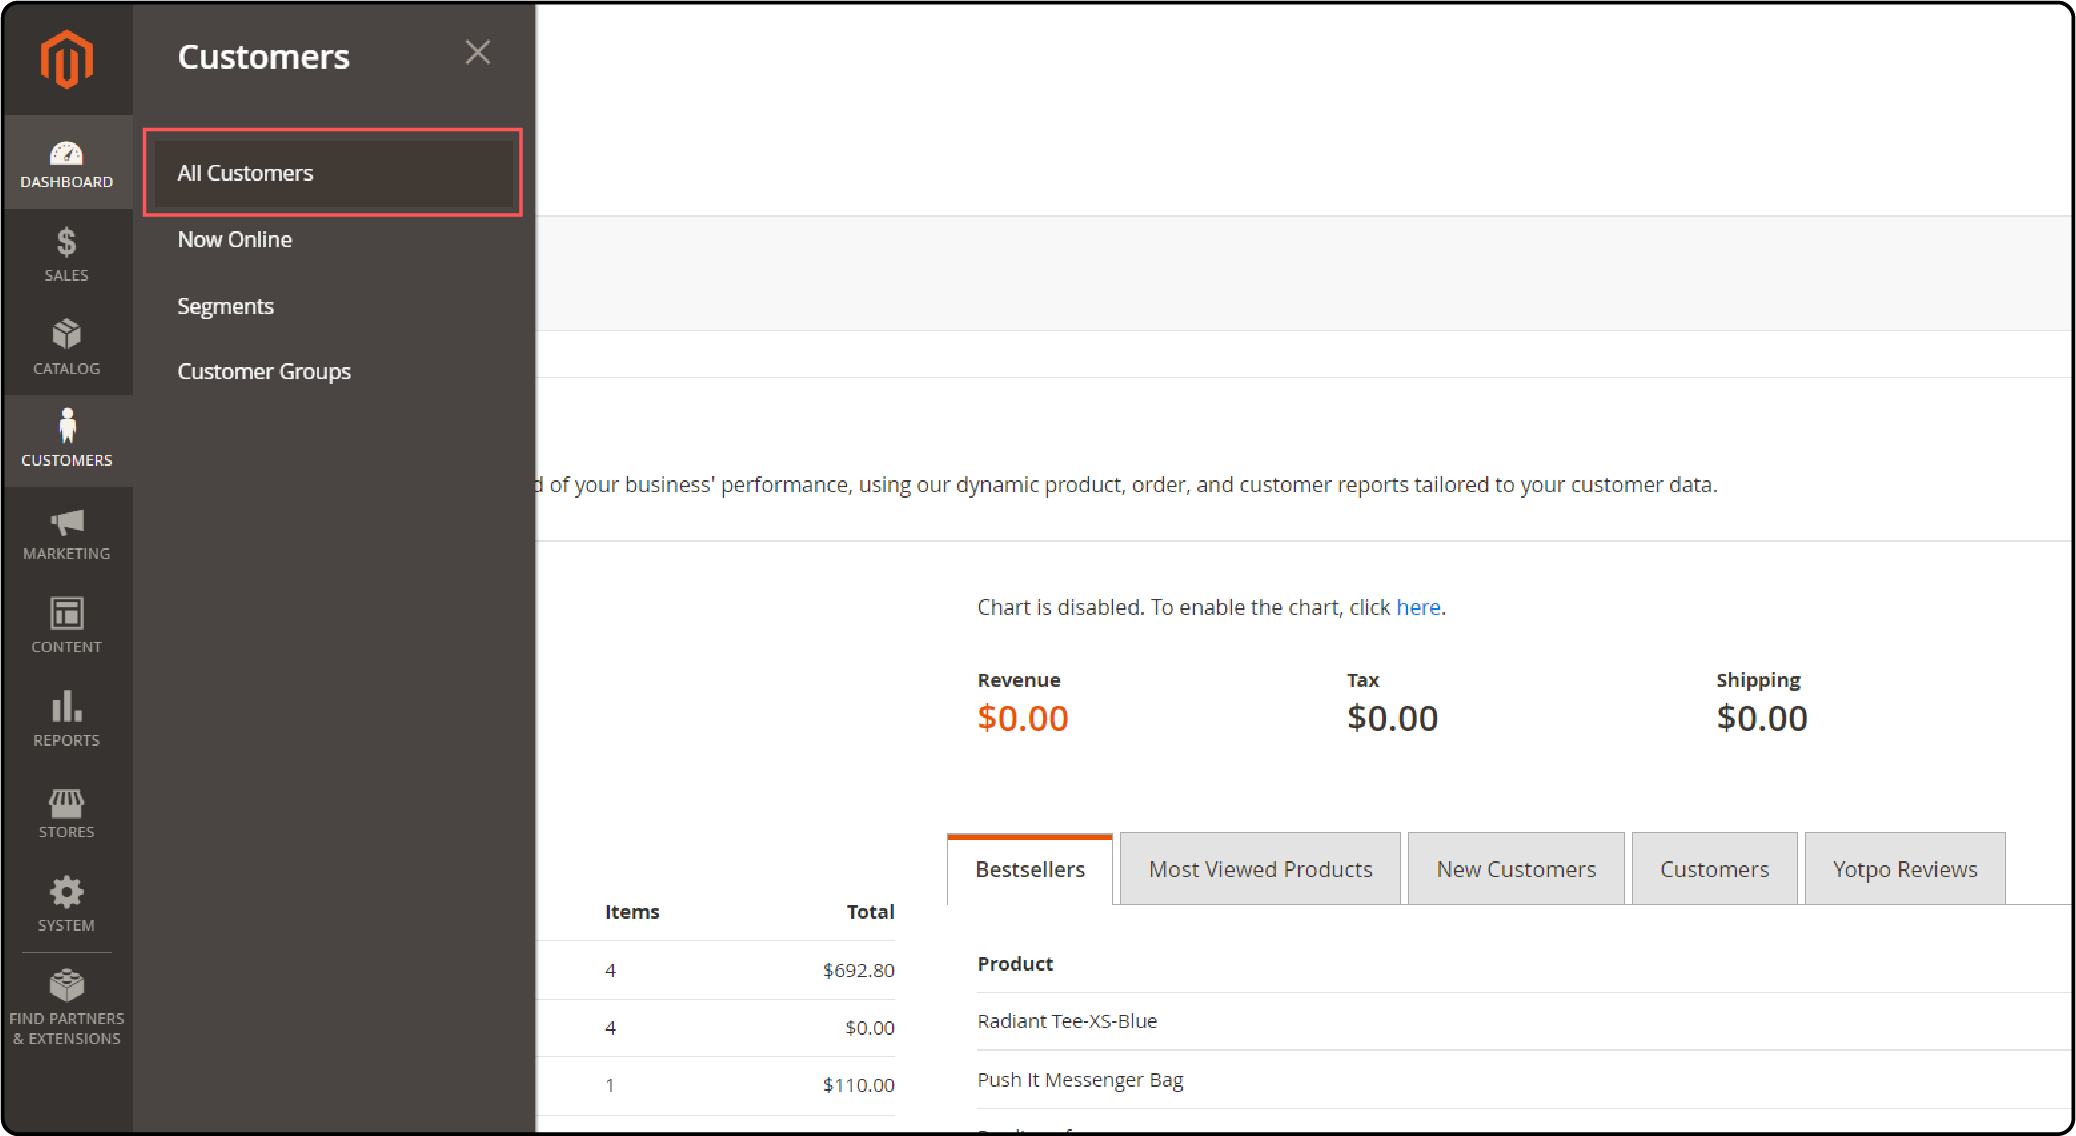Click the $692.80 total cell

pyautogui.click(x=858, y=970)
